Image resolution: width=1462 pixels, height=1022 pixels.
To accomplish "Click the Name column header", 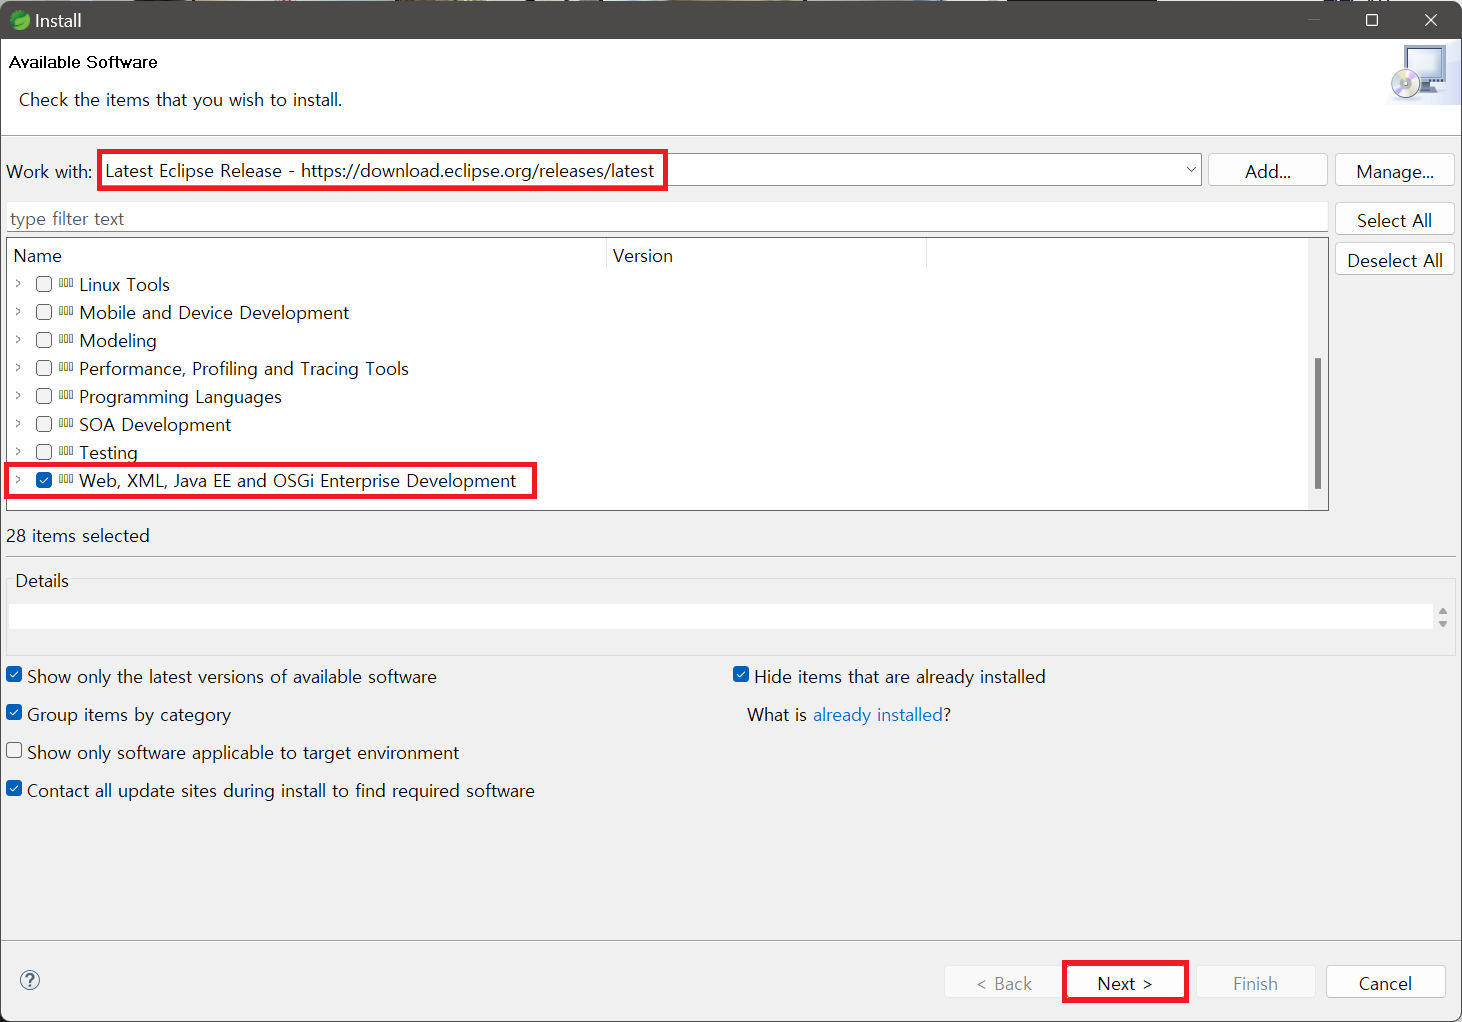I will pyautogui.click(x=306, y=256).
